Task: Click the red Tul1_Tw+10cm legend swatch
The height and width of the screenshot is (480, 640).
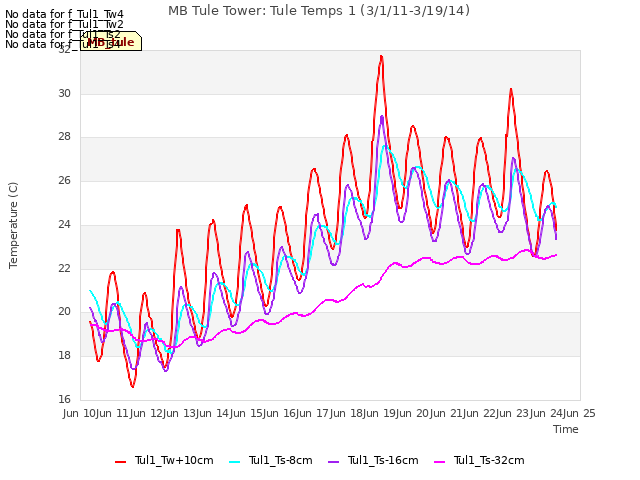Action: (x=120, y=462)
